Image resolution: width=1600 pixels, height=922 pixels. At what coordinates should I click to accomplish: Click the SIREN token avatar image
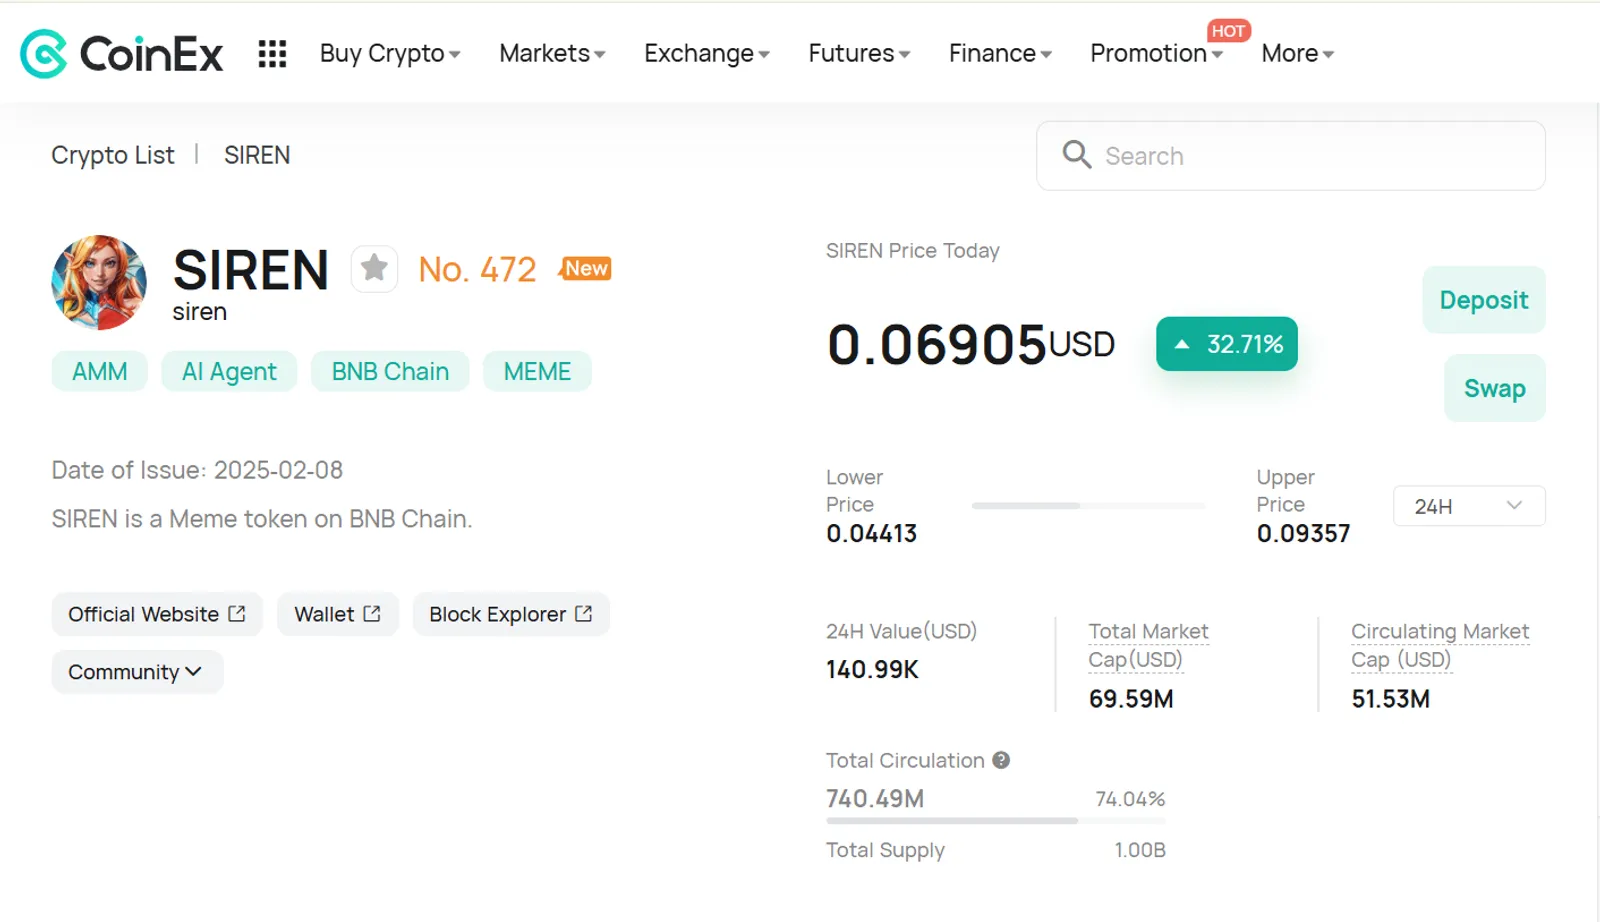99,282
